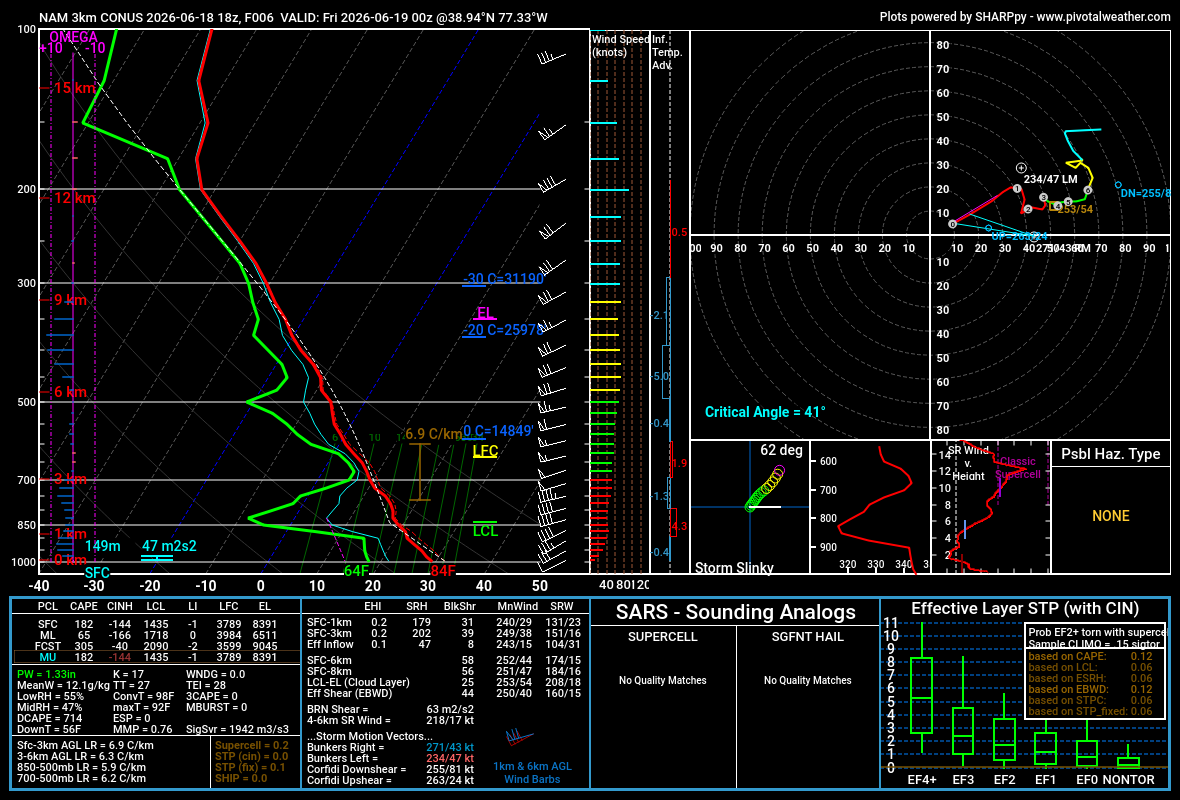Click the based on CAPE: 0.12 line

(1090, 656)
